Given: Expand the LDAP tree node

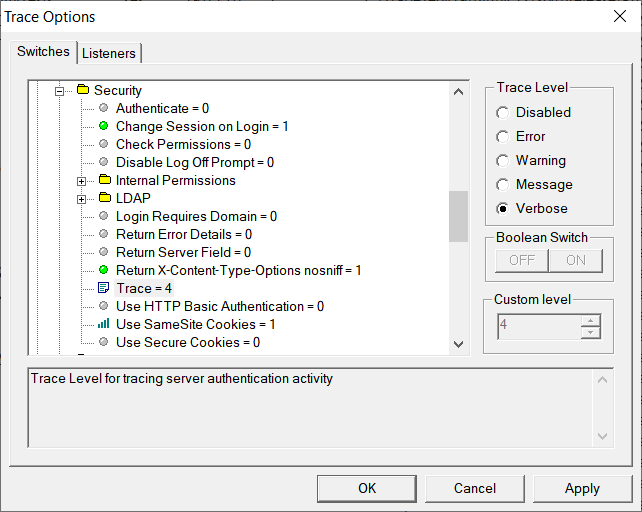Looking at the screenshot, I should click(x=81, y=199).
